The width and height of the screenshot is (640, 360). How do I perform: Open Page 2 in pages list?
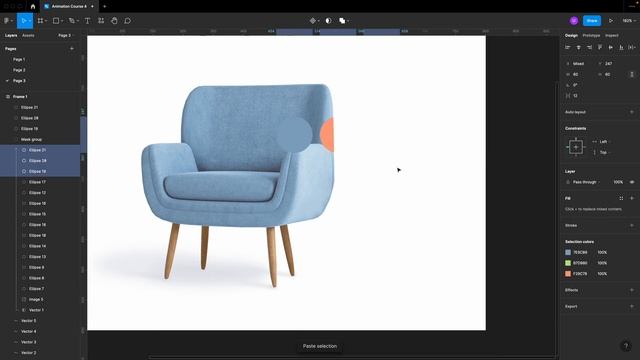click(19, 70)
